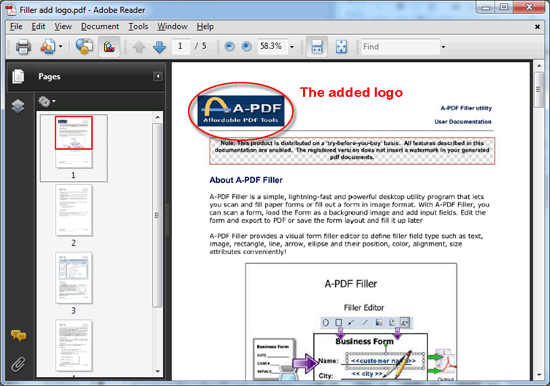The width and height of the screenshot is (550, 386).
Task: Collapse the Pages panel arrow button
Action: click(158, 76)
